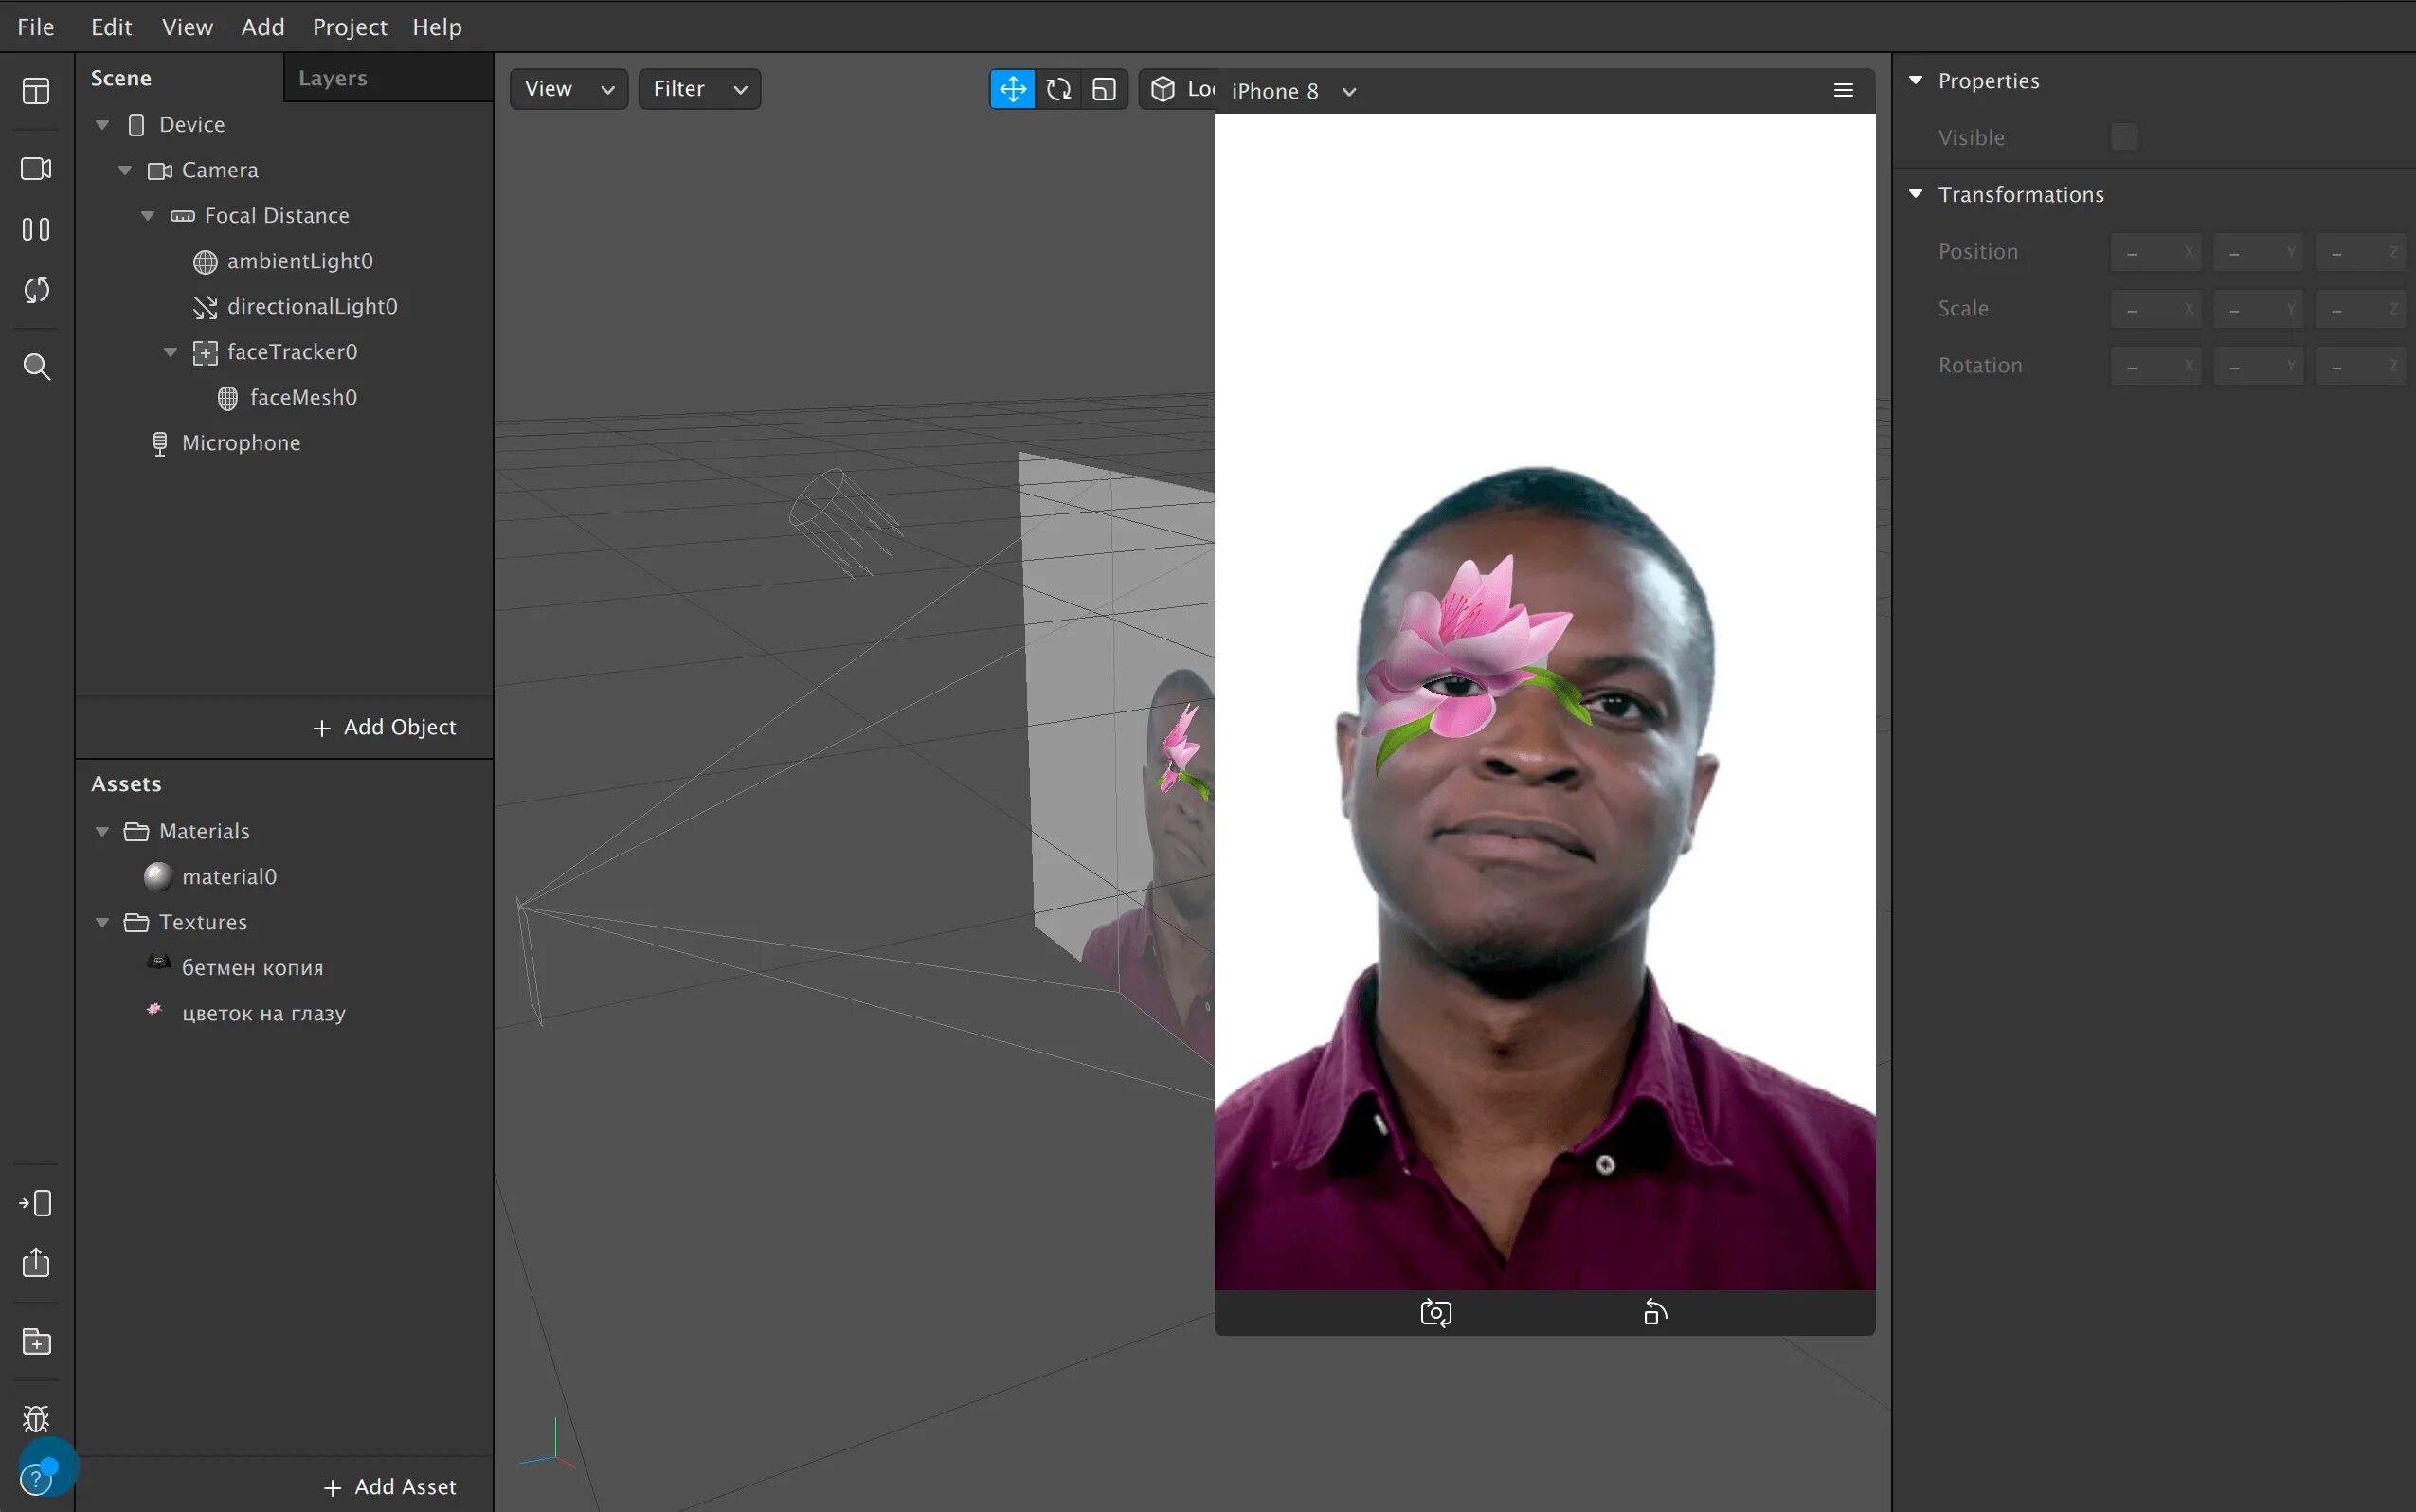This screenshot has height=1512, width=2416.
Task: Select the rotate manipulator tool
Action: pyautogui.click(x=1058, y=89)
